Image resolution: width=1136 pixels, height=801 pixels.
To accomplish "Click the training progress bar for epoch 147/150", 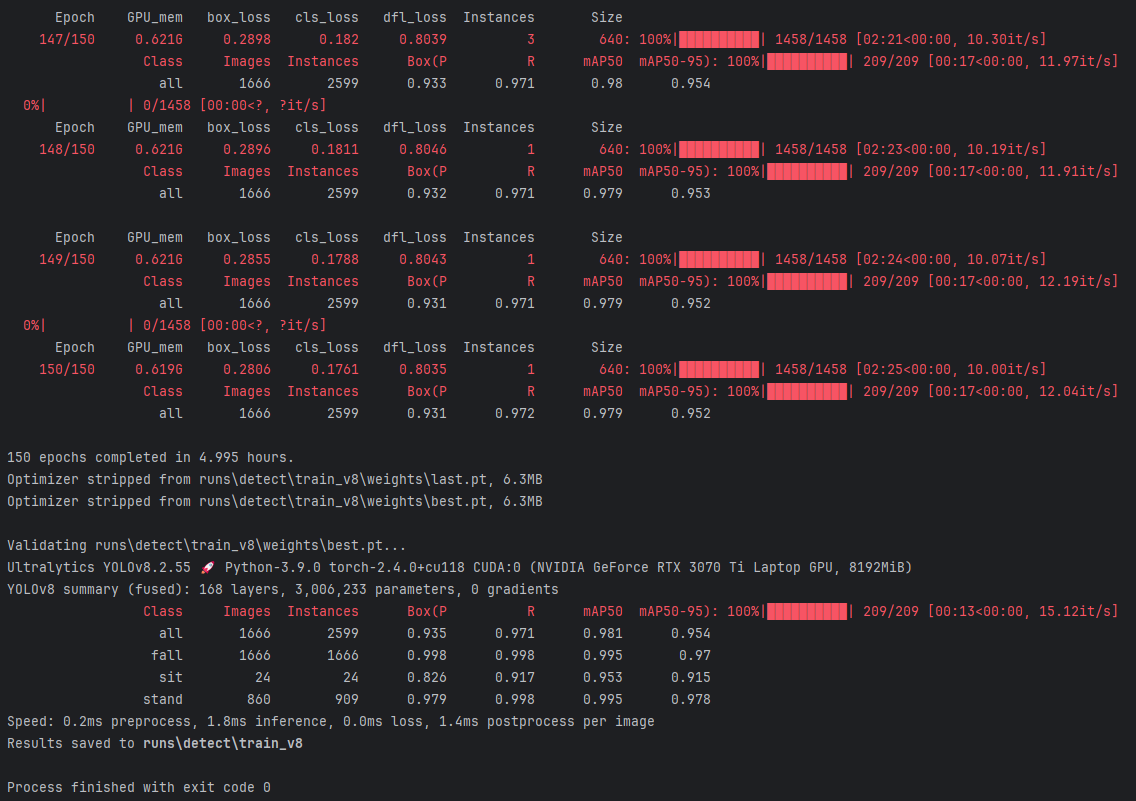I will pyautogui.click(x=719, y=39).
